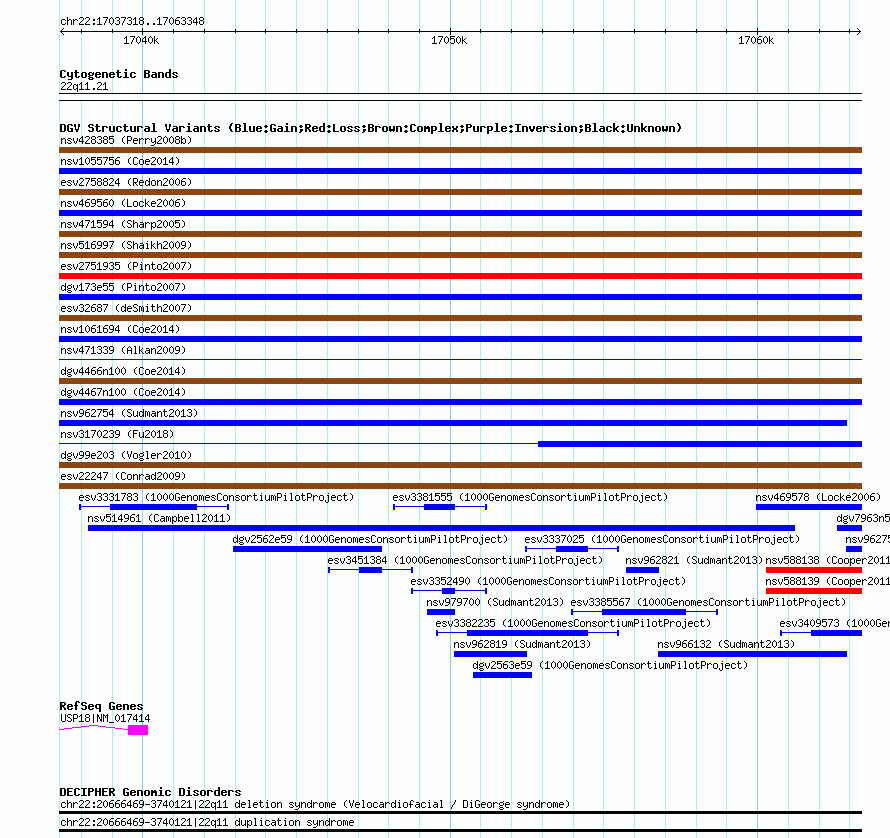Click the nsv962819 blue bar
Screen dimensions: 890x838
tap(490, 654)
